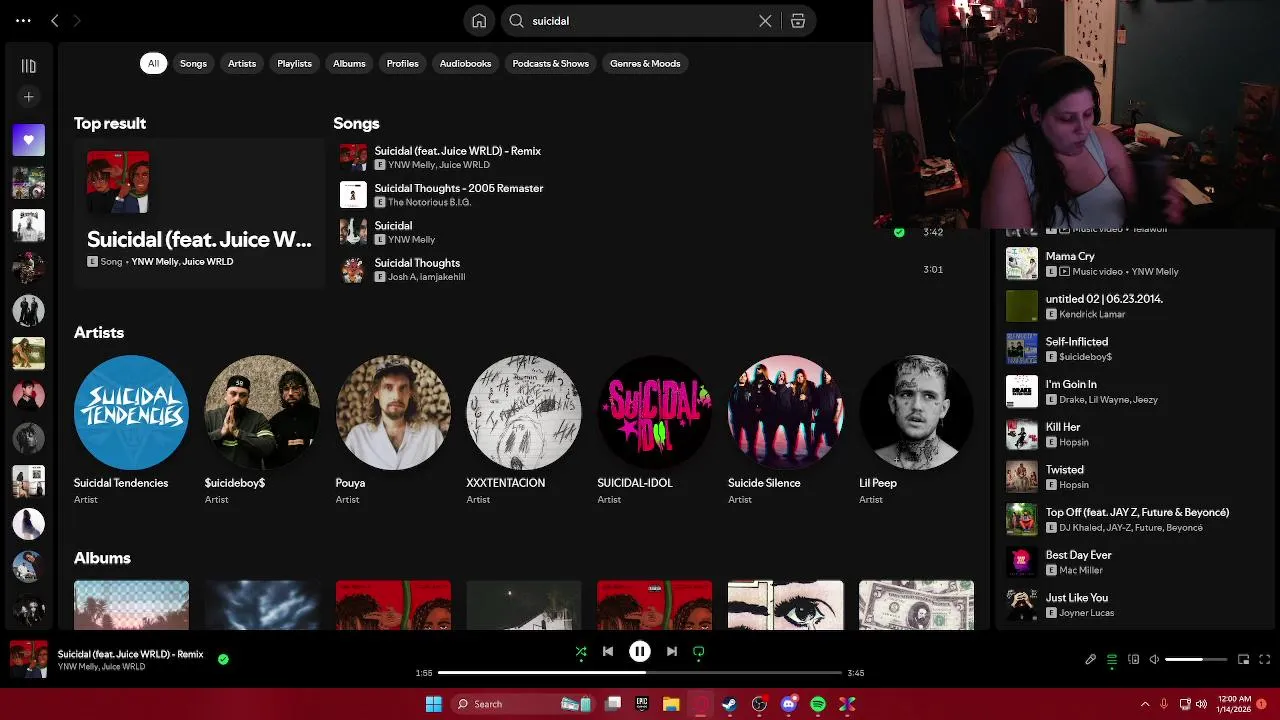Remove now-playing song from Liked Songs checkmark
Viewport: 1280px width, 720px height.
pyautogui.click(x=223, y=659)
